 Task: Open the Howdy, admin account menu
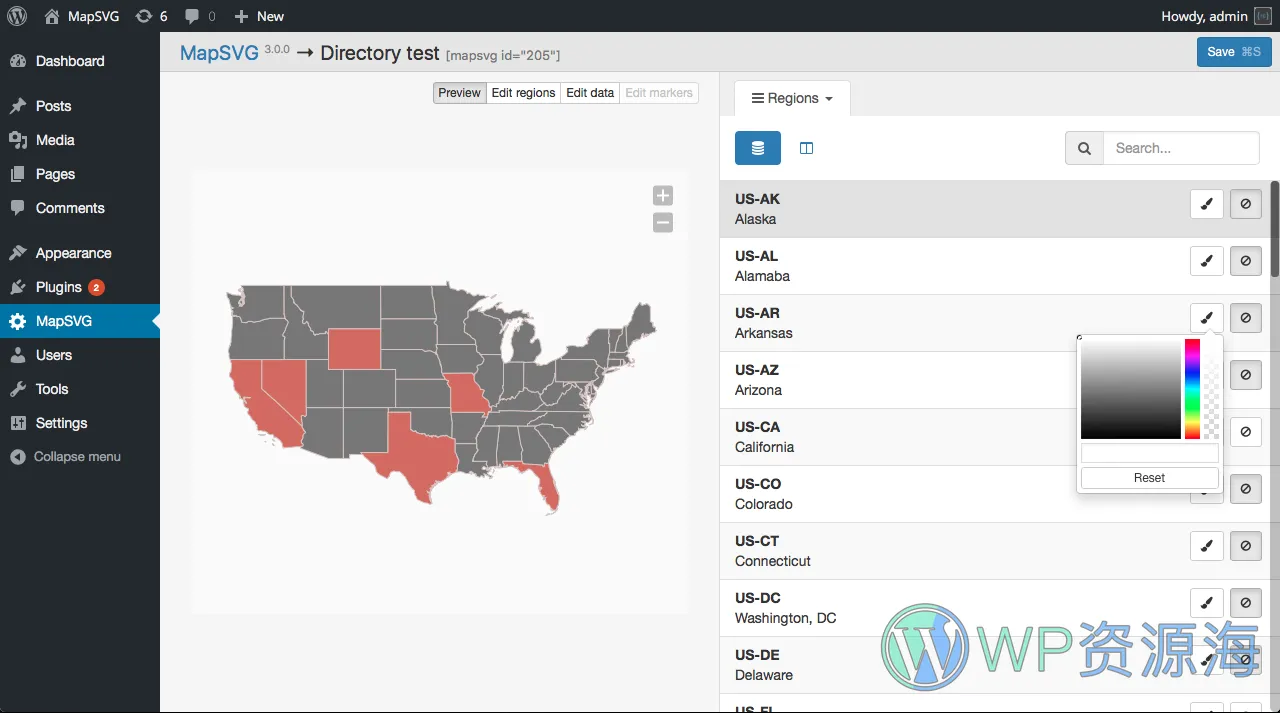(x=1216, y=16)
